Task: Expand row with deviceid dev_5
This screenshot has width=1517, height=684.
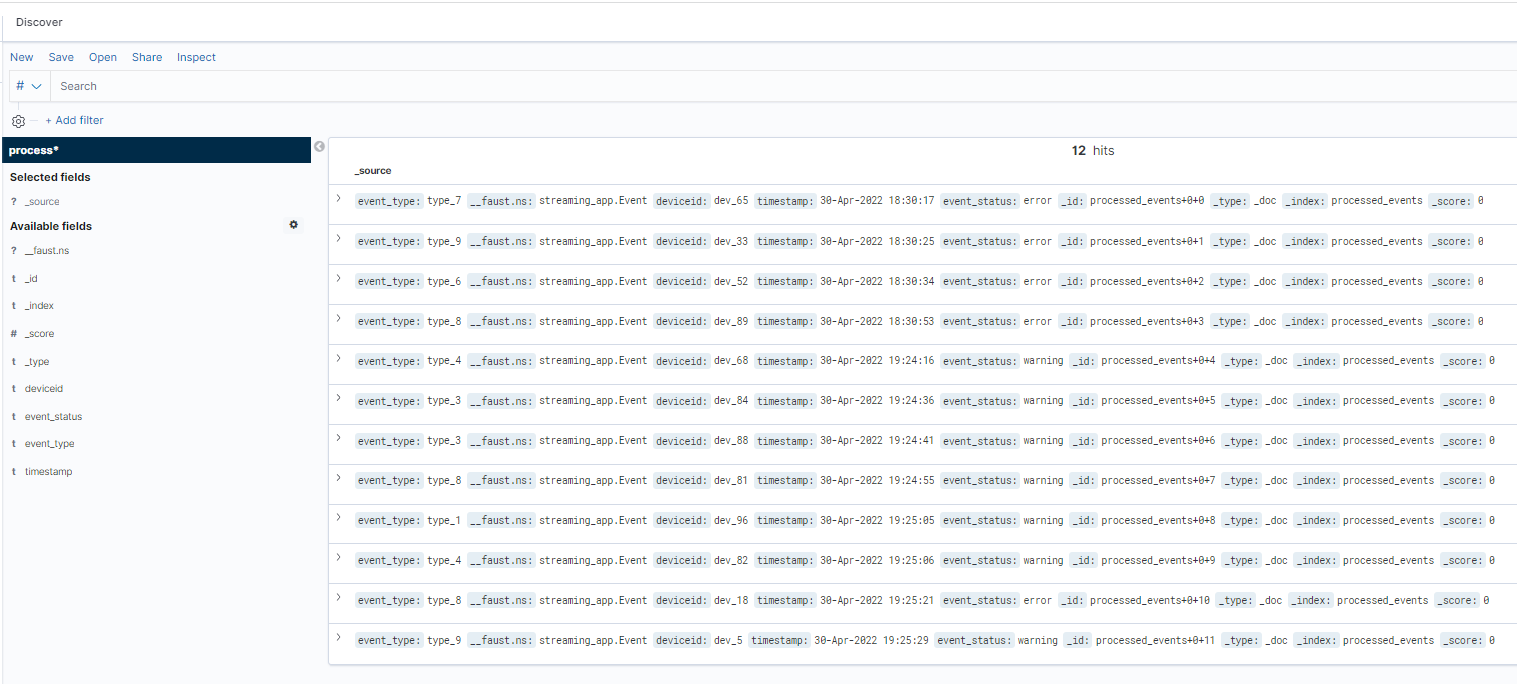Action: [x=338, y=638]
